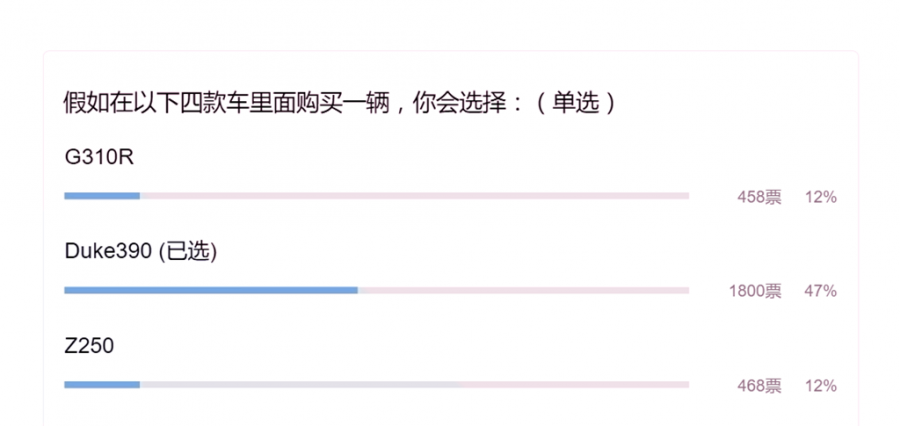The width and height of the screenshot is (900, 426).
Task: Click the pink unfilled portion of Duke390 bar
Action: pos(523,290)
